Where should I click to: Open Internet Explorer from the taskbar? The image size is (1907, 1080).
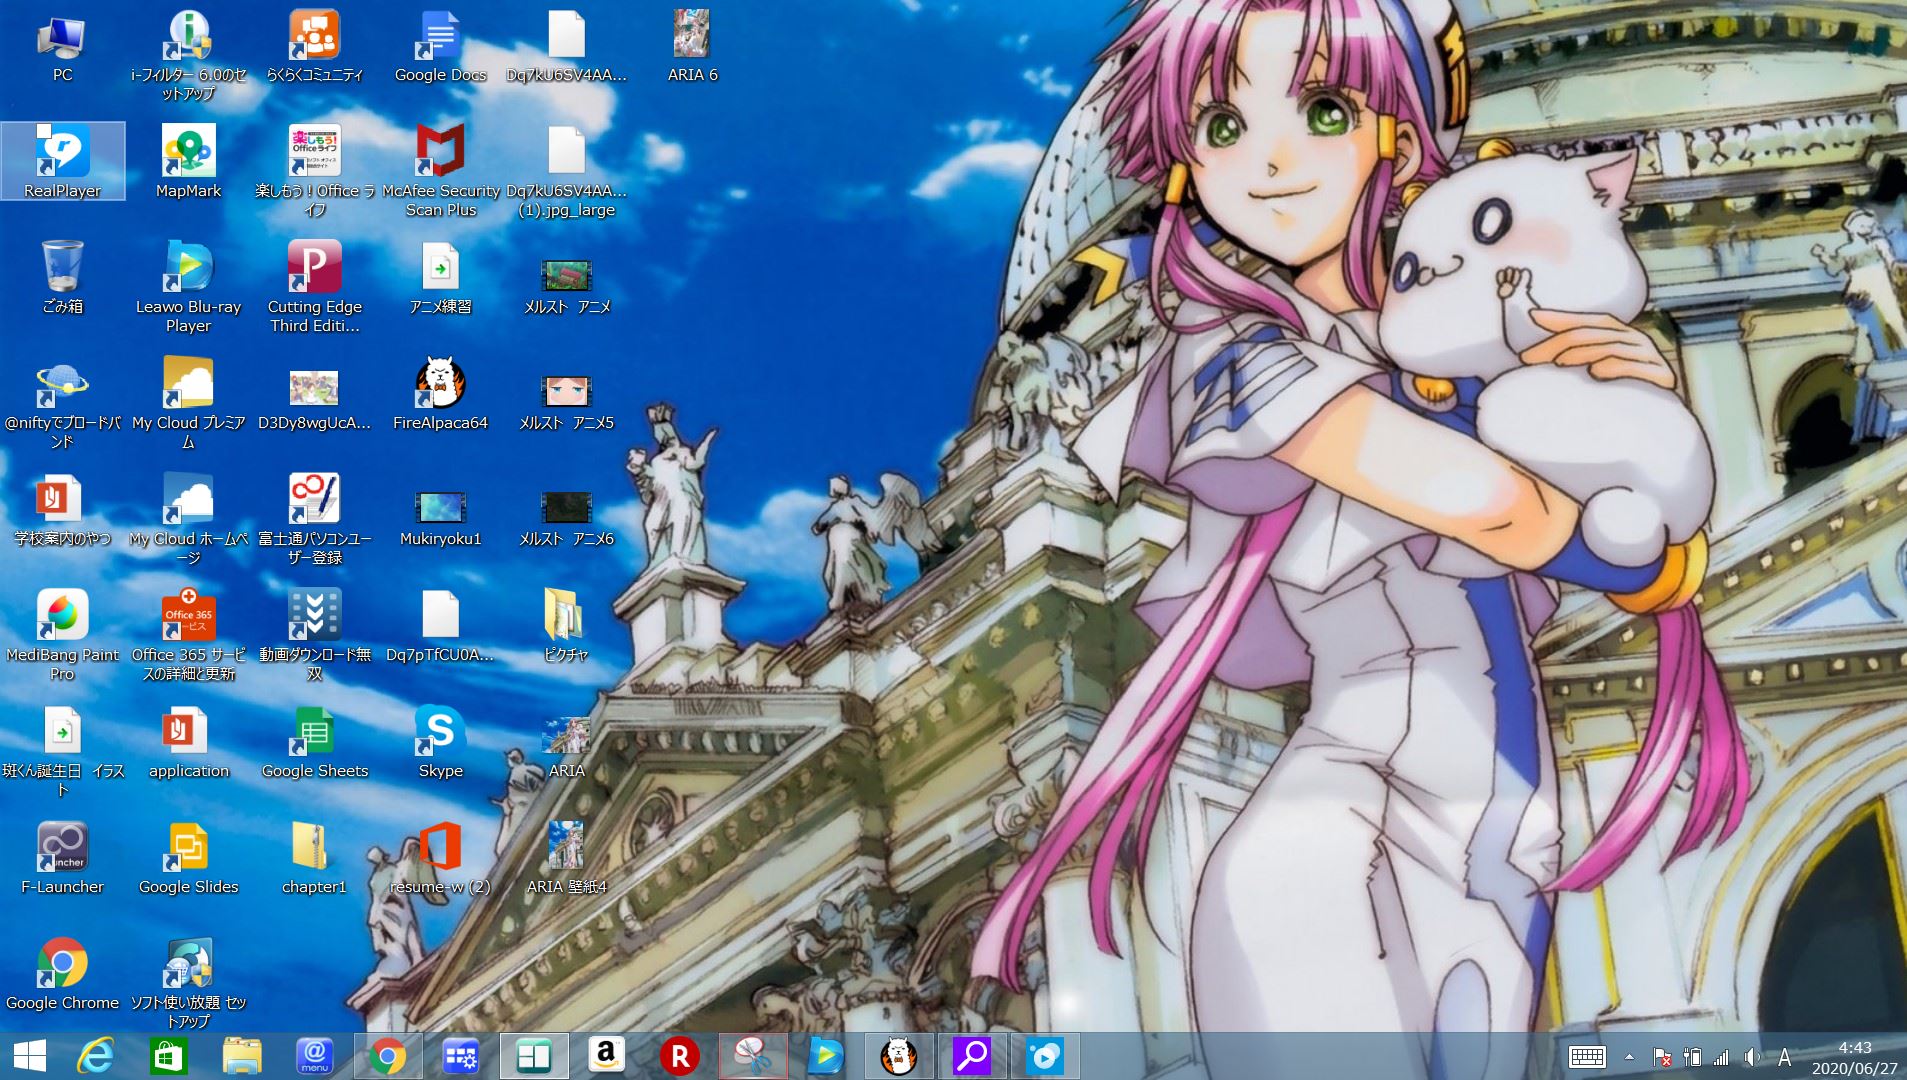pos(96,1056)
